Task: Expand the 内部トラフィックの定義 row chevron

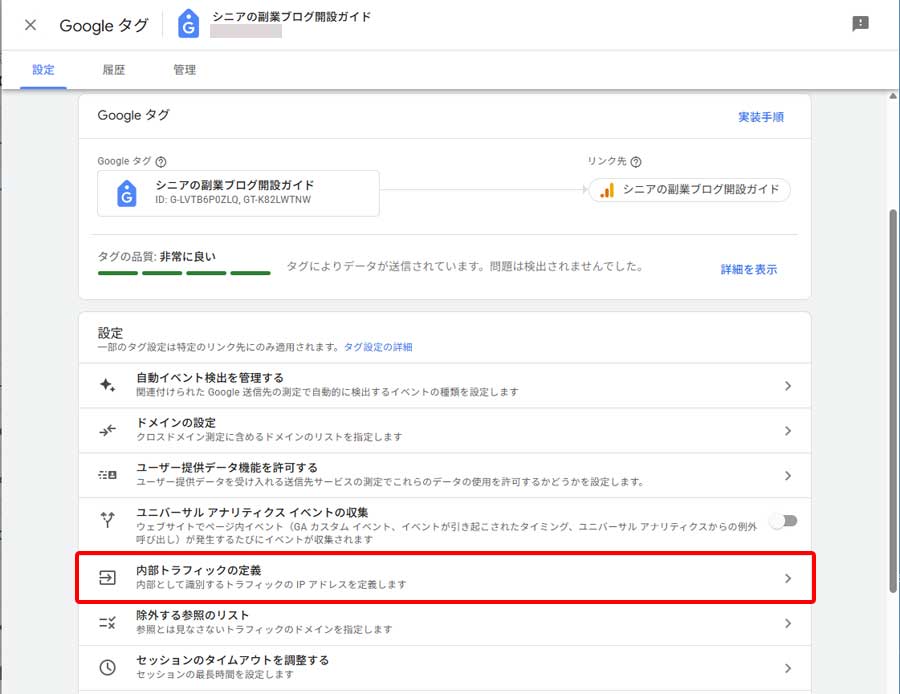Action: point(789,578)
